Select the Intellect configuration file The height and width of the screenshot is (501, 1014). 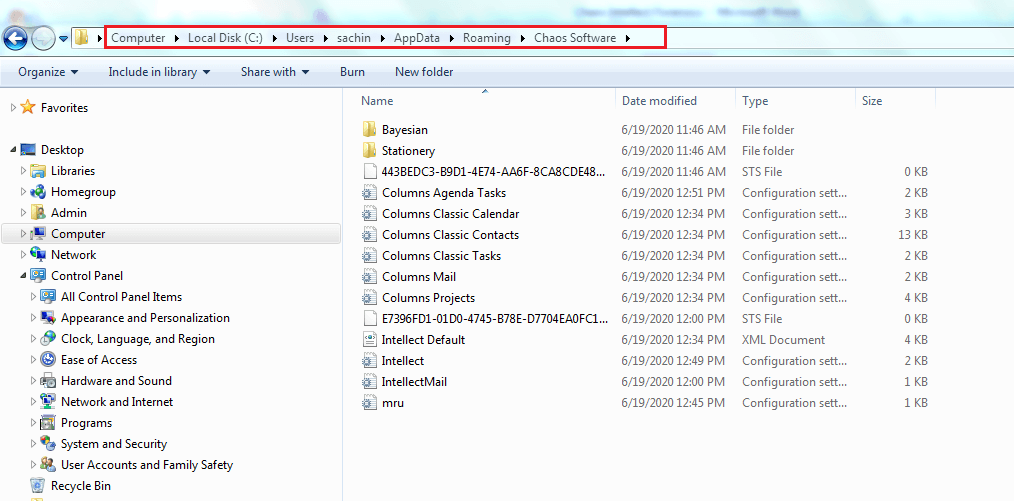coord(403,361)
